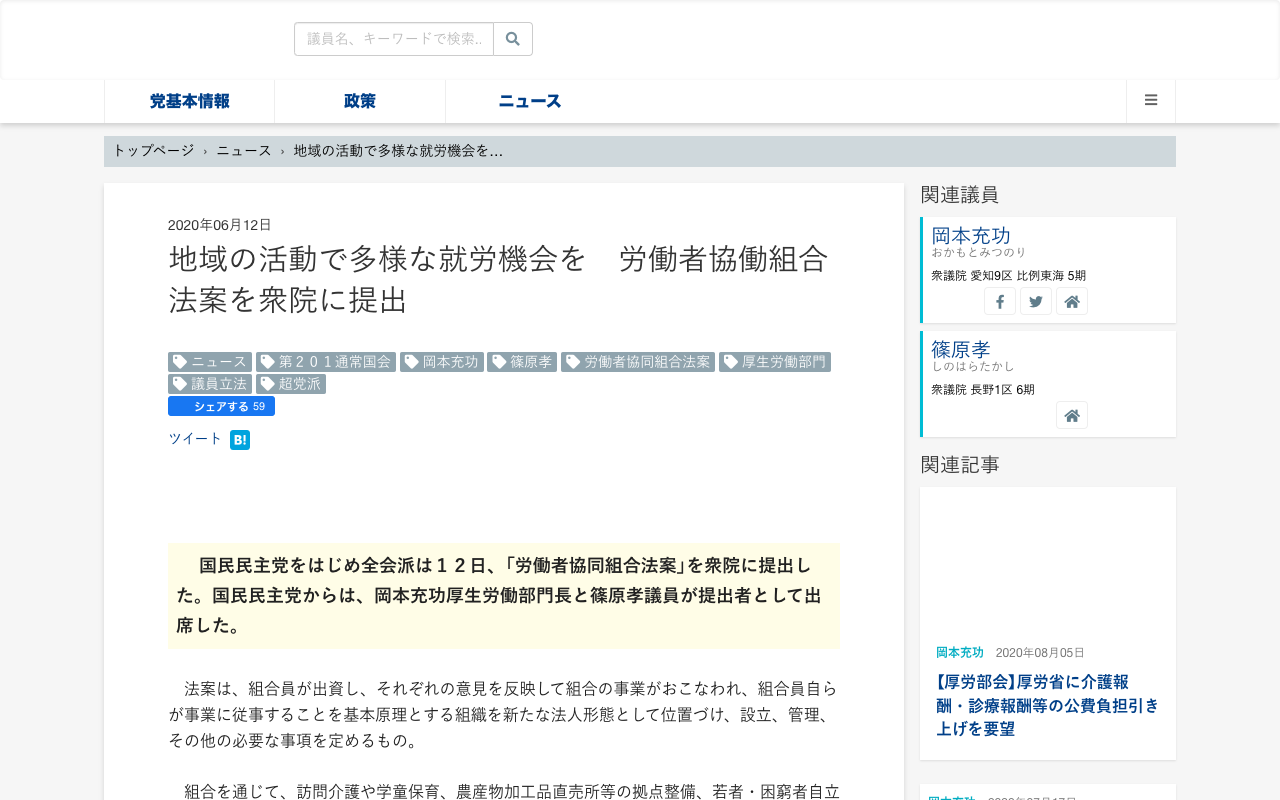The height and width of the screenshot is (800, 1280).
Task: Click text 衆議院 愛知9区 比例東海 5期
Action: pos(1008,276)
